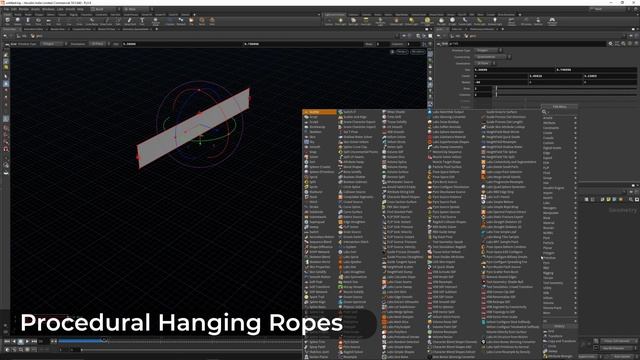This screenshot has width=640, height=360.
Task: Add a Point Light from shelf
Action: (340, 21)
